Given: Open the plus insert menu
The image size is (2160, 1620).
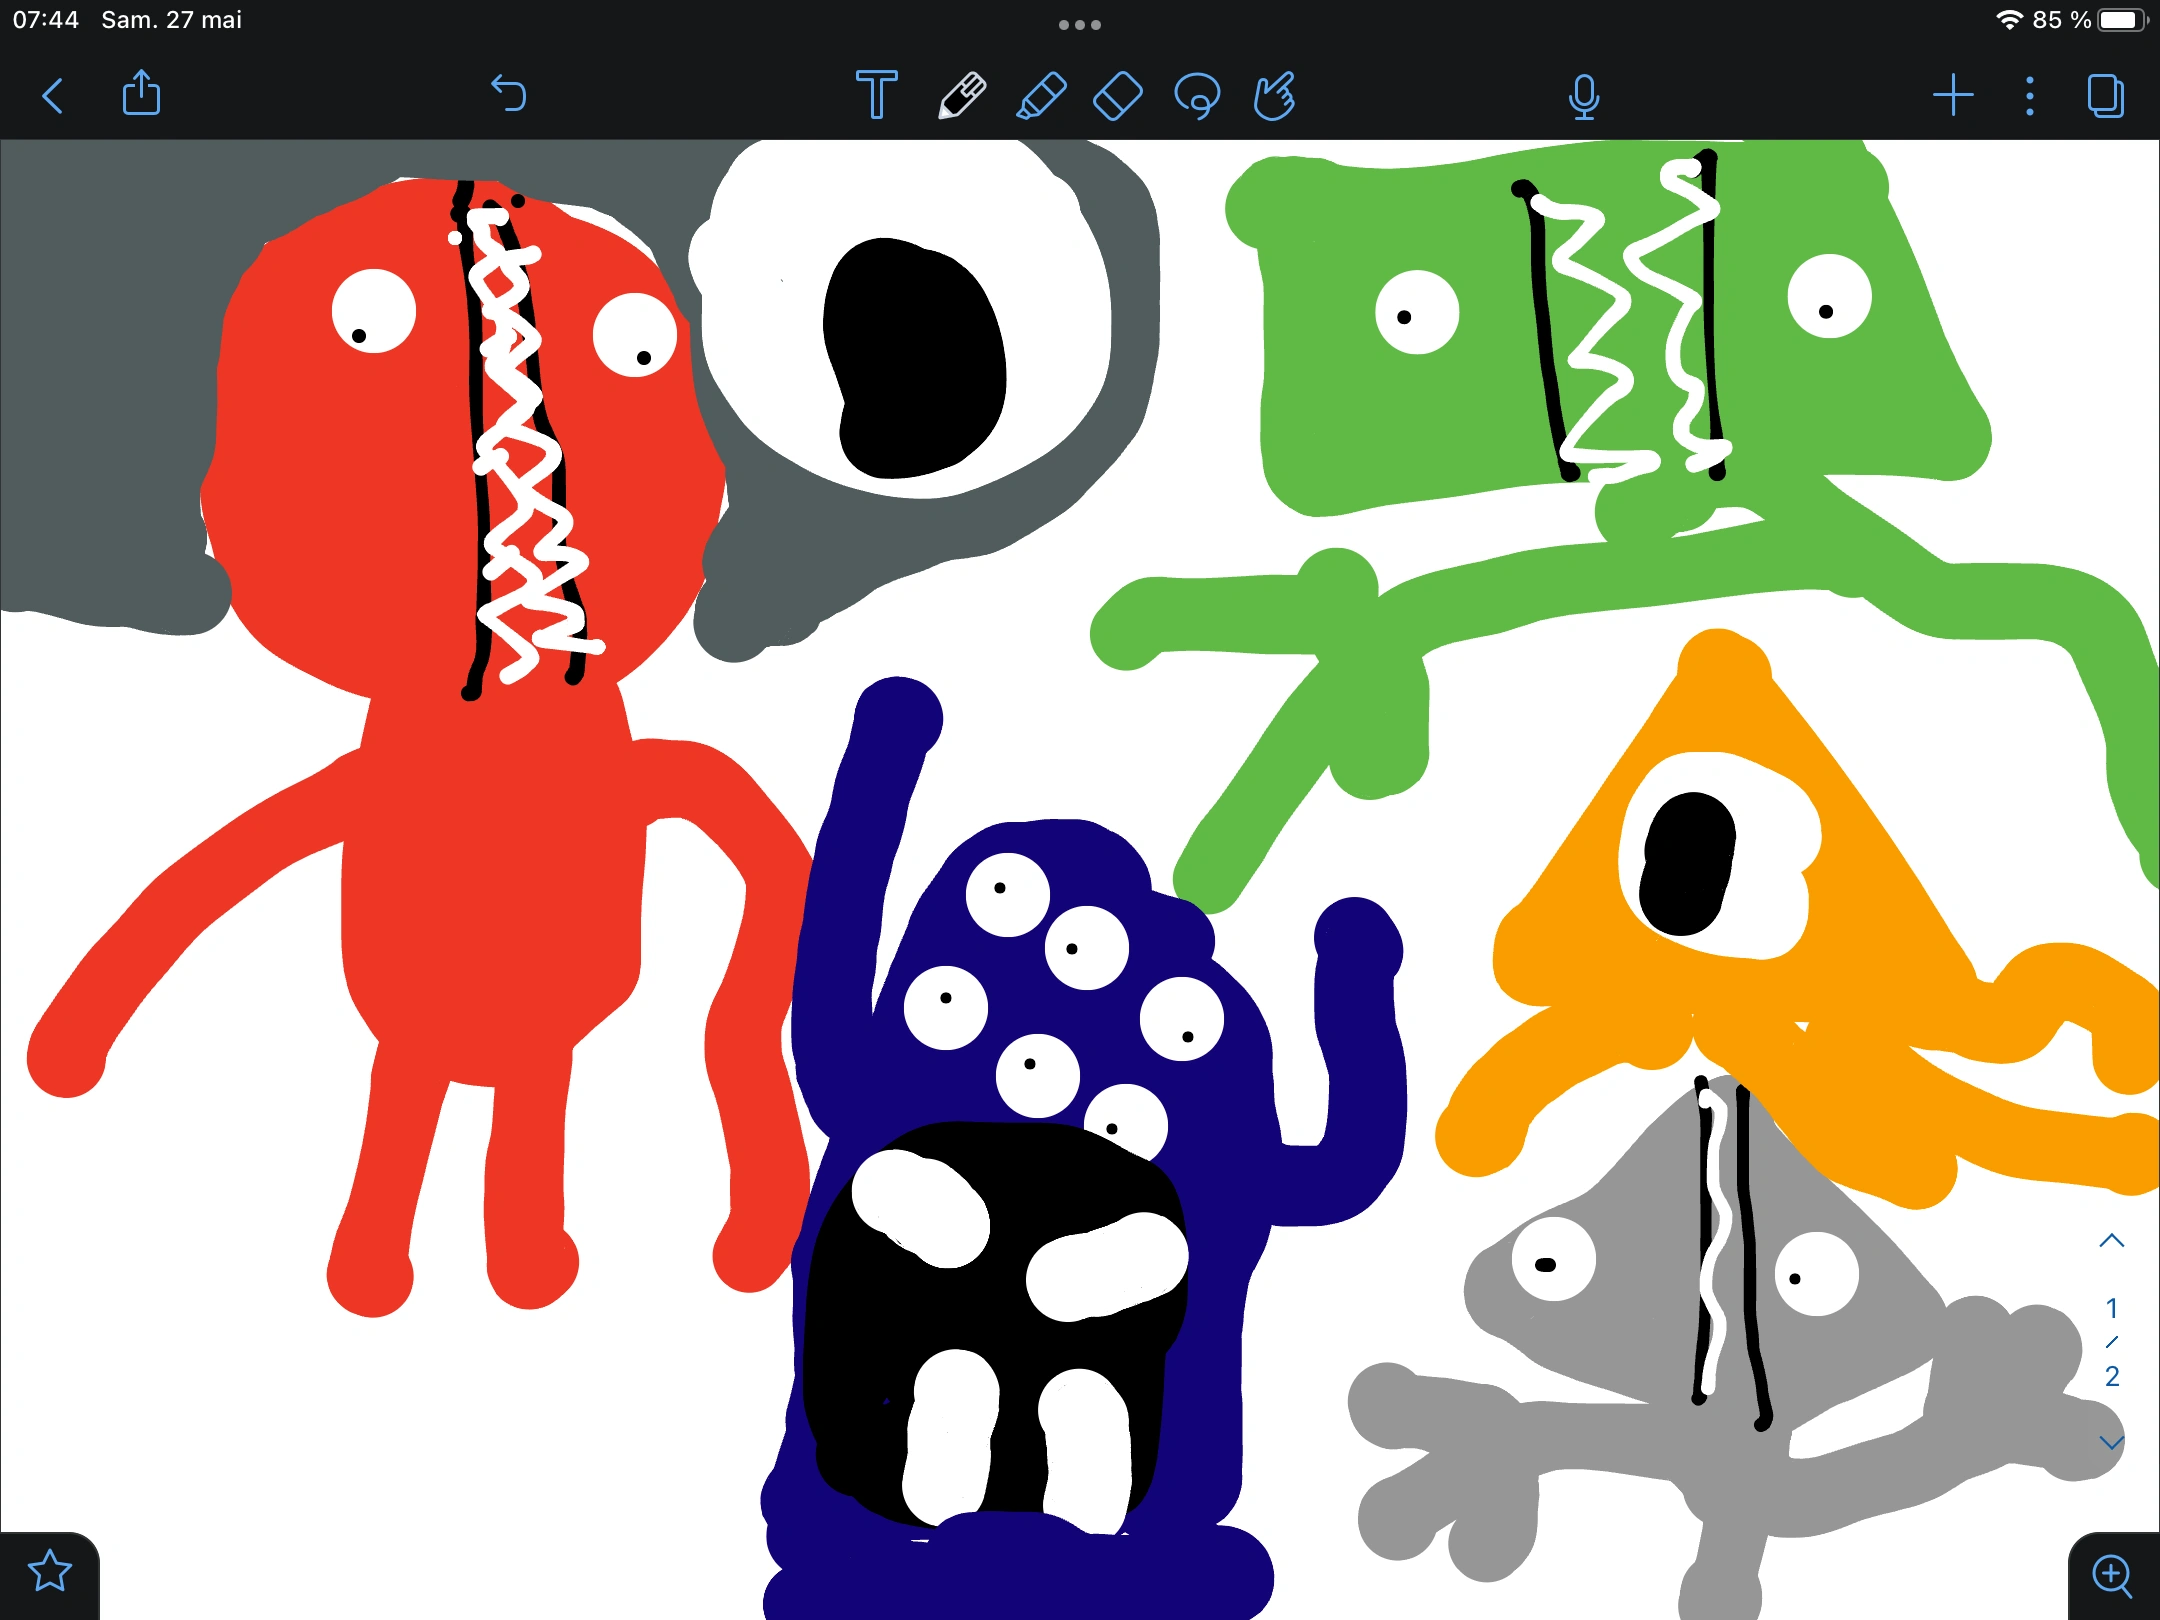Looking at the screenshot, I should tap(1953, 96).
